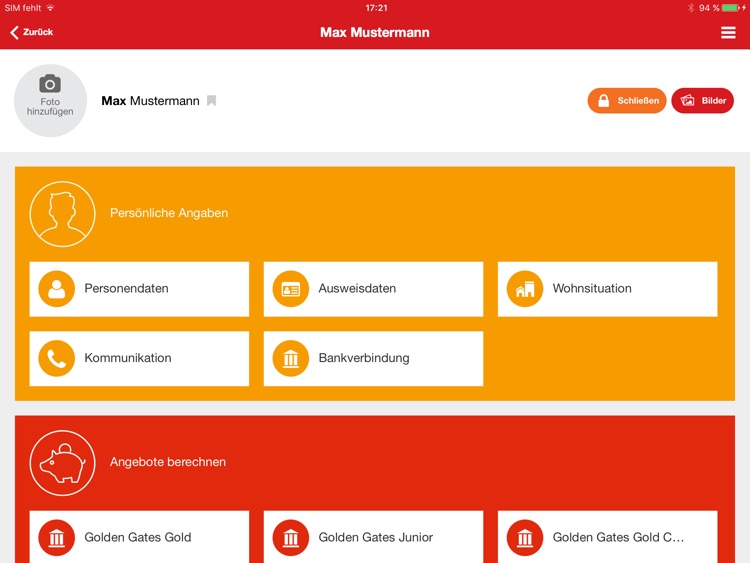Click the Max Mustermann title in the red header

(375, 33)
